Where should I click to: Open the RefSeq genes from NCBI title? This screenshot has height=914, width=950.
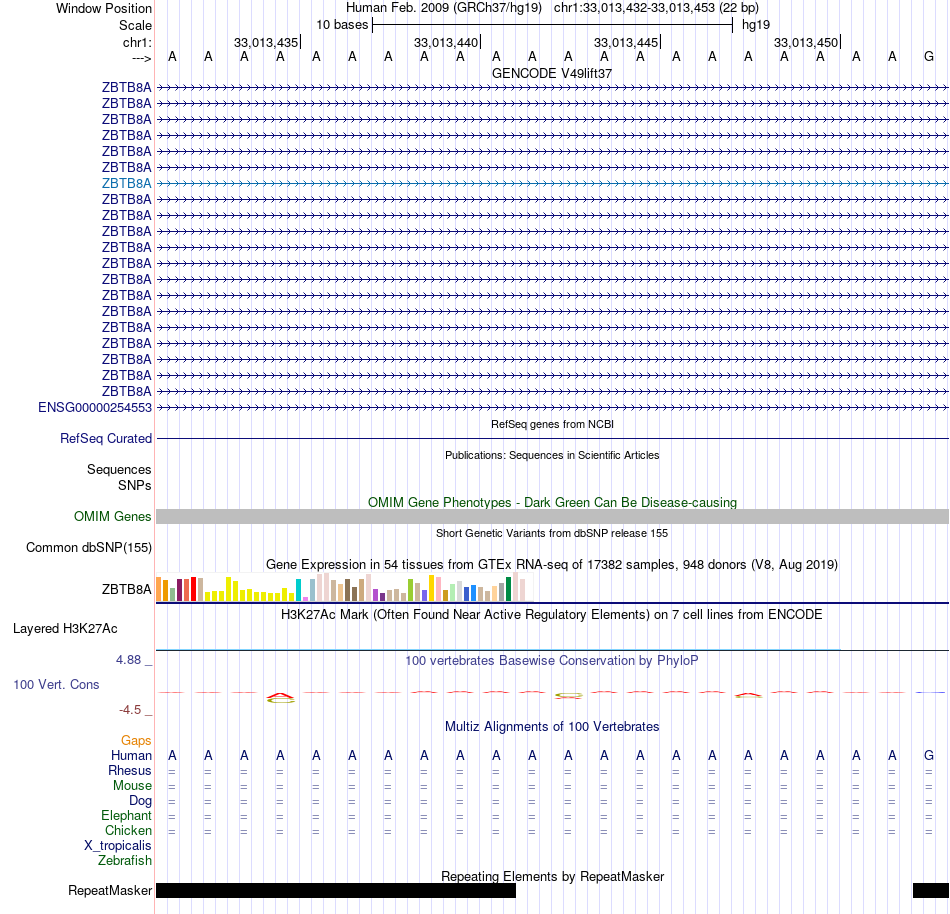coord(552,425)
